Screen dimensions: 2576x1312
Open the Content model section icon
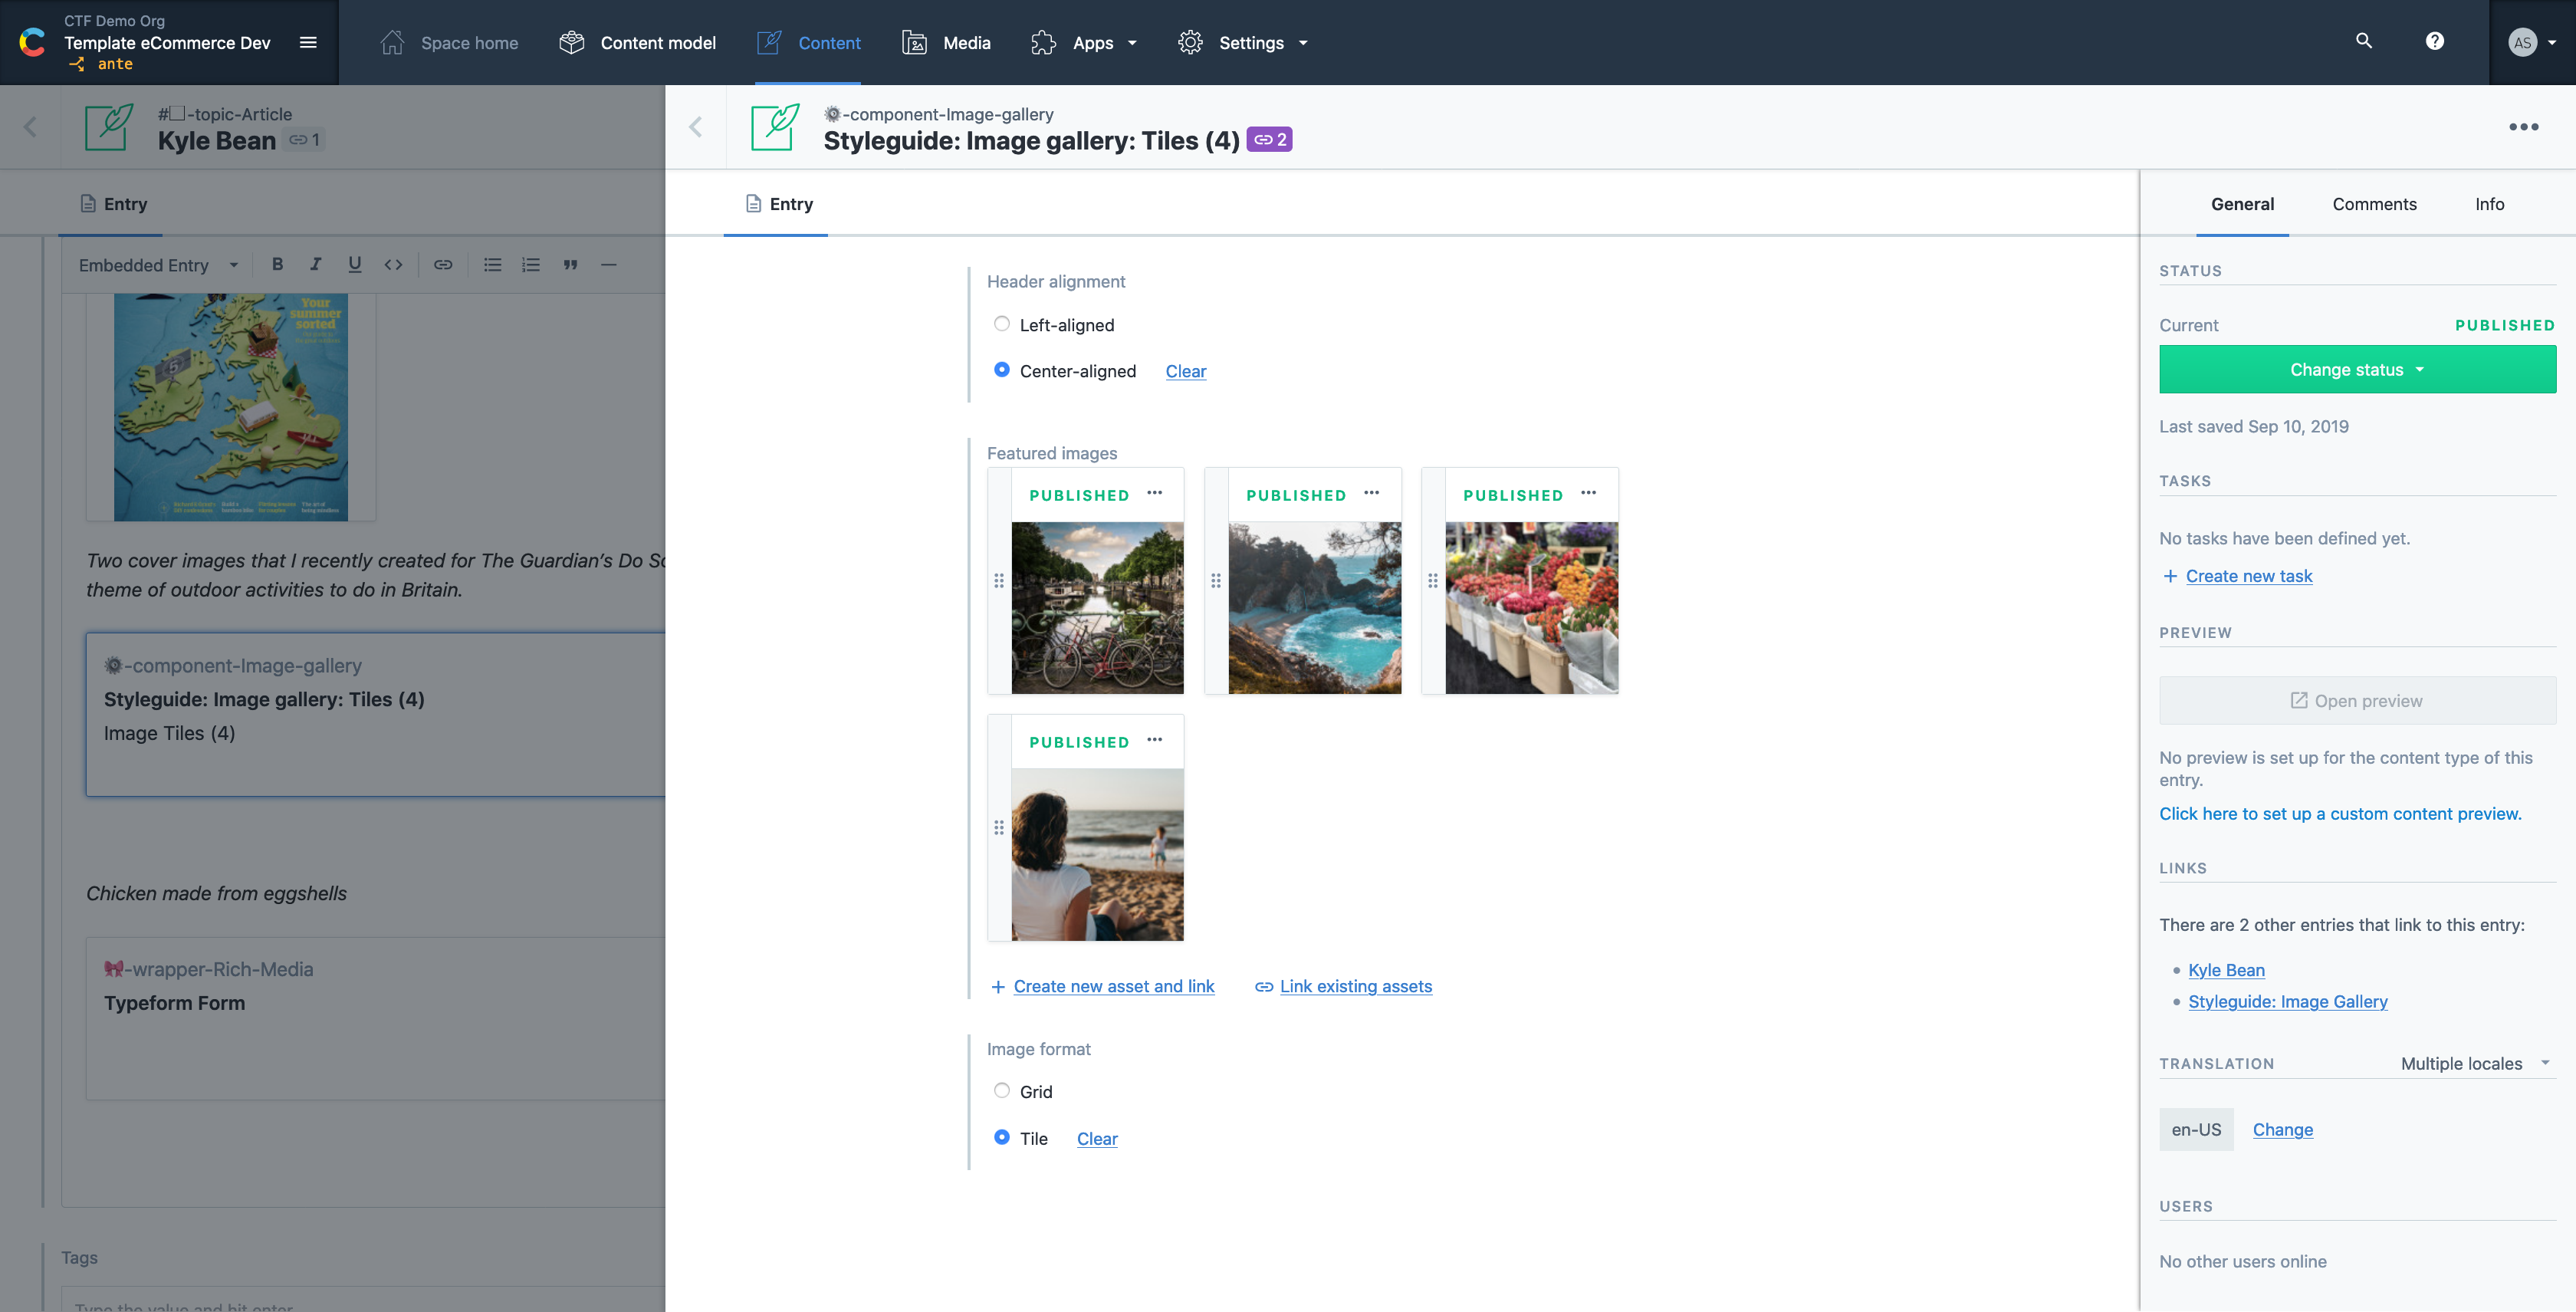(x=571, y=42)
